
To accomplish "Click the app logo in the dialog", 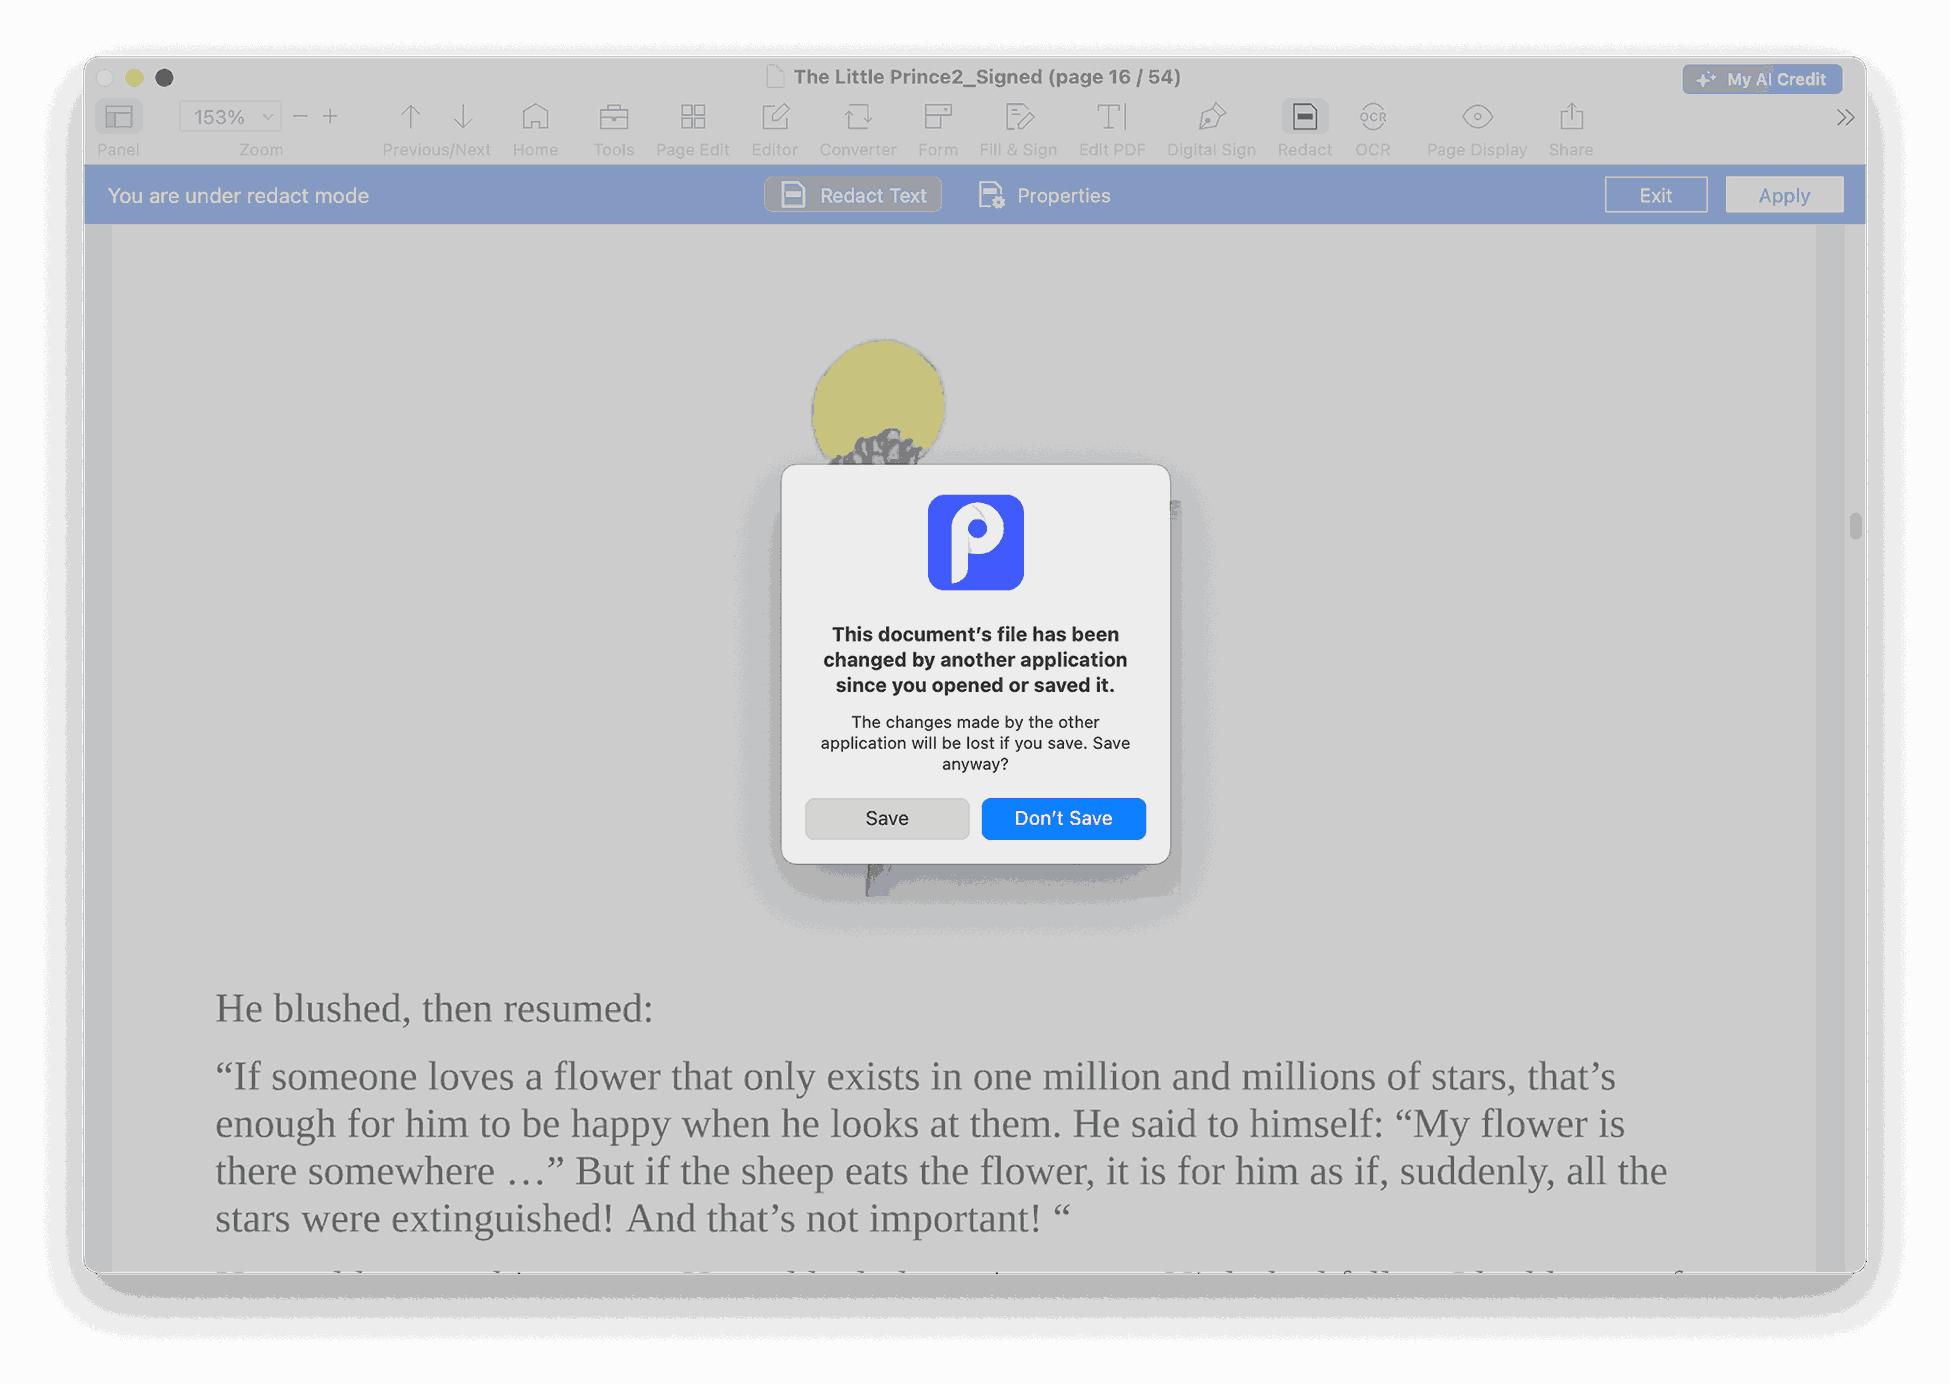I will (975, 542).
